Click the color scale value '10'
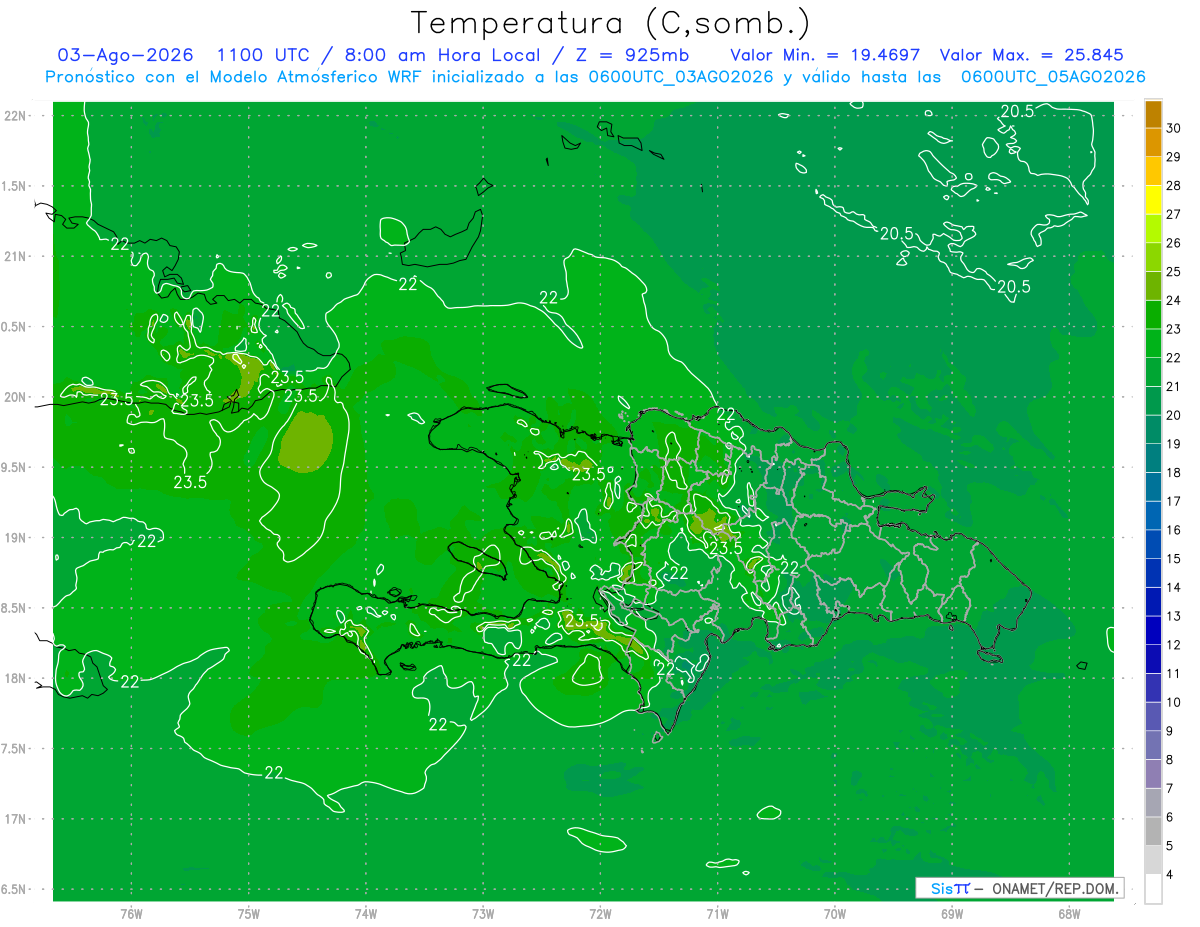1200x927 pixels. pyautogui.click(x=1173, y=702)
